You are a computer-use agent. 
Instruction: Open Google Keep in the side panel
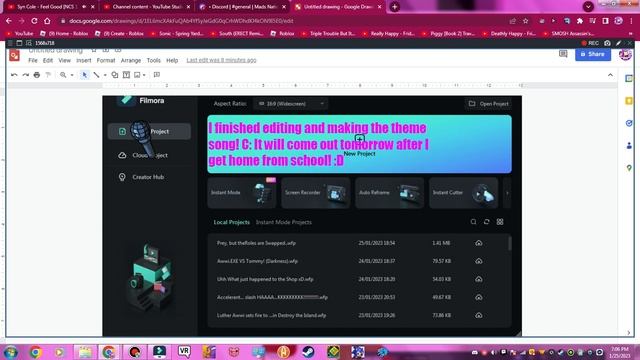tap(629, 101)
